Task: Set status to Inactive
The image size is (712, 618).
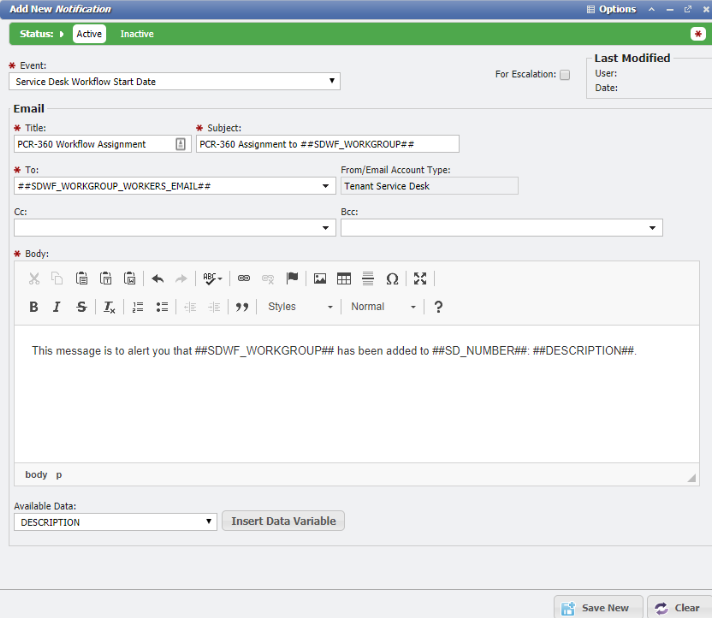Action: point(137,34)
